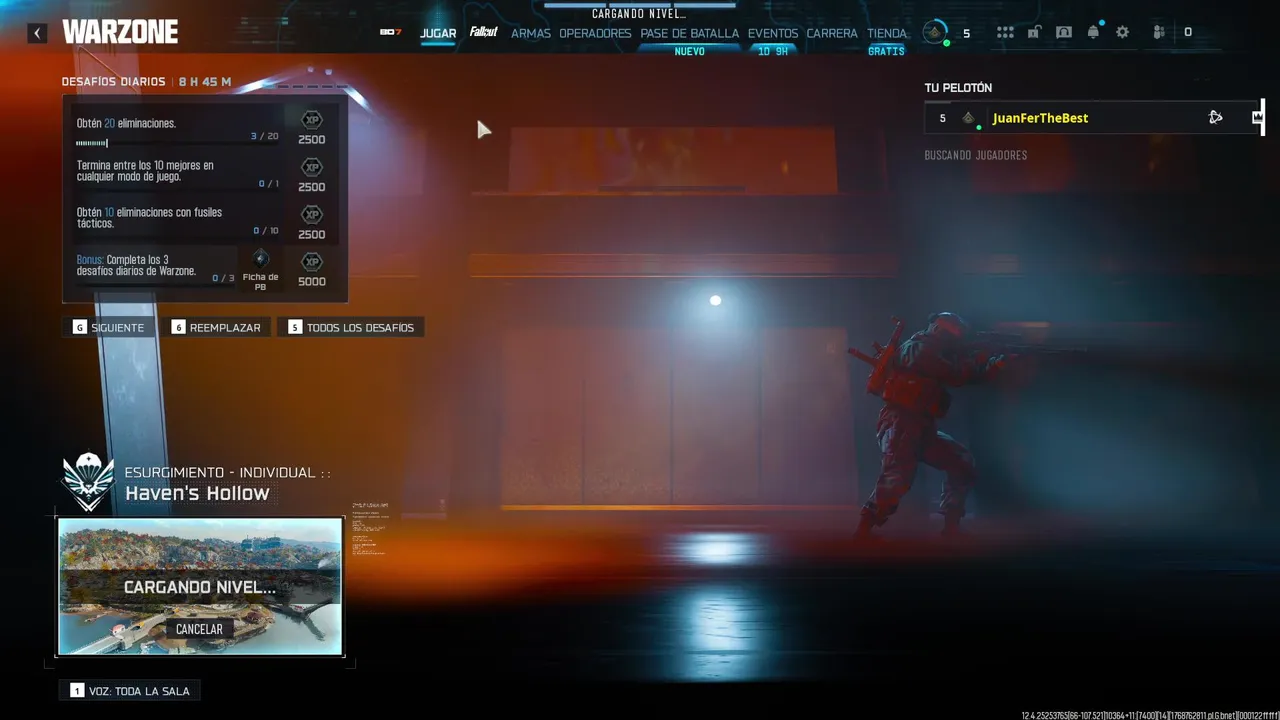
Task: Open the headset chat channel icon
Action: (1064, 32)
